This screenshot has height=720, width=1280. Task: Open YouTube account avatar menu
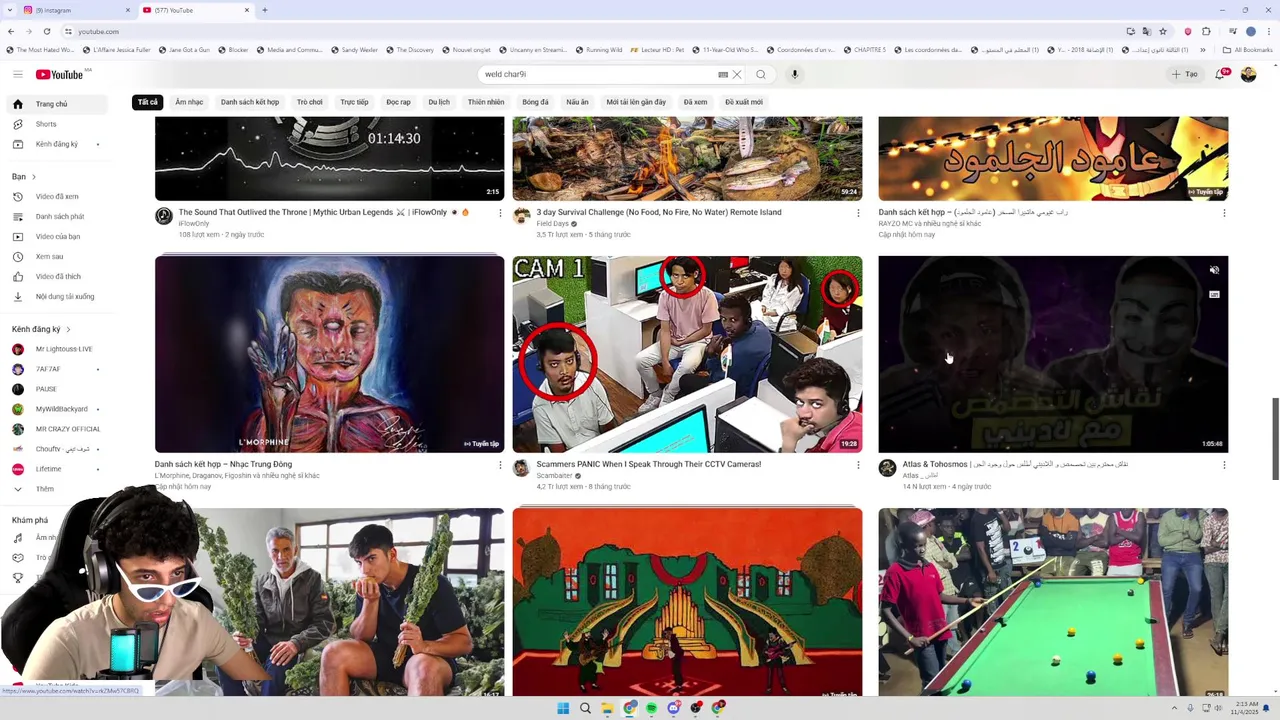tap(1248, 74)
